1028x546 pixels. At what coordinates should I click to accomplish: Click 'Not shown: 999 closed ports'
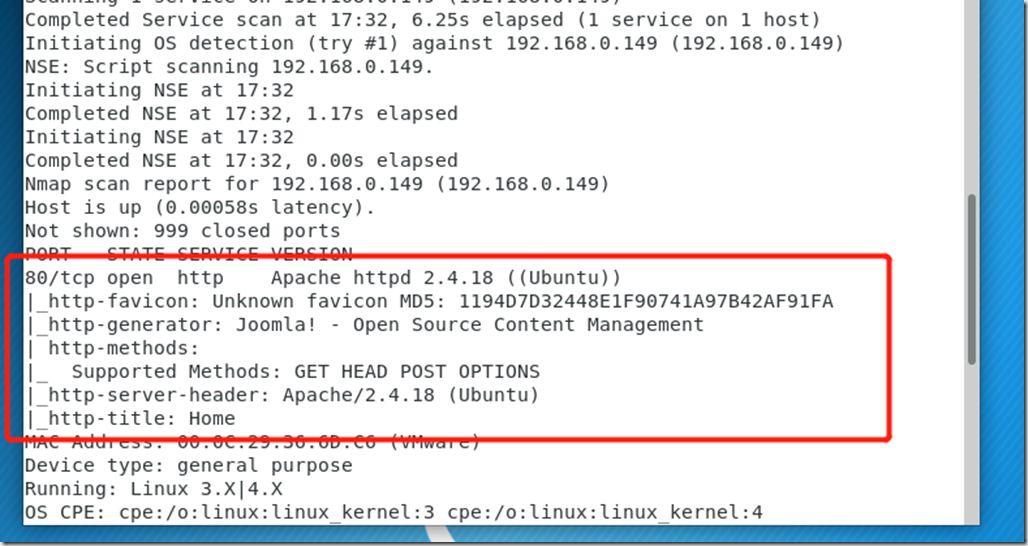coord(183,231)
